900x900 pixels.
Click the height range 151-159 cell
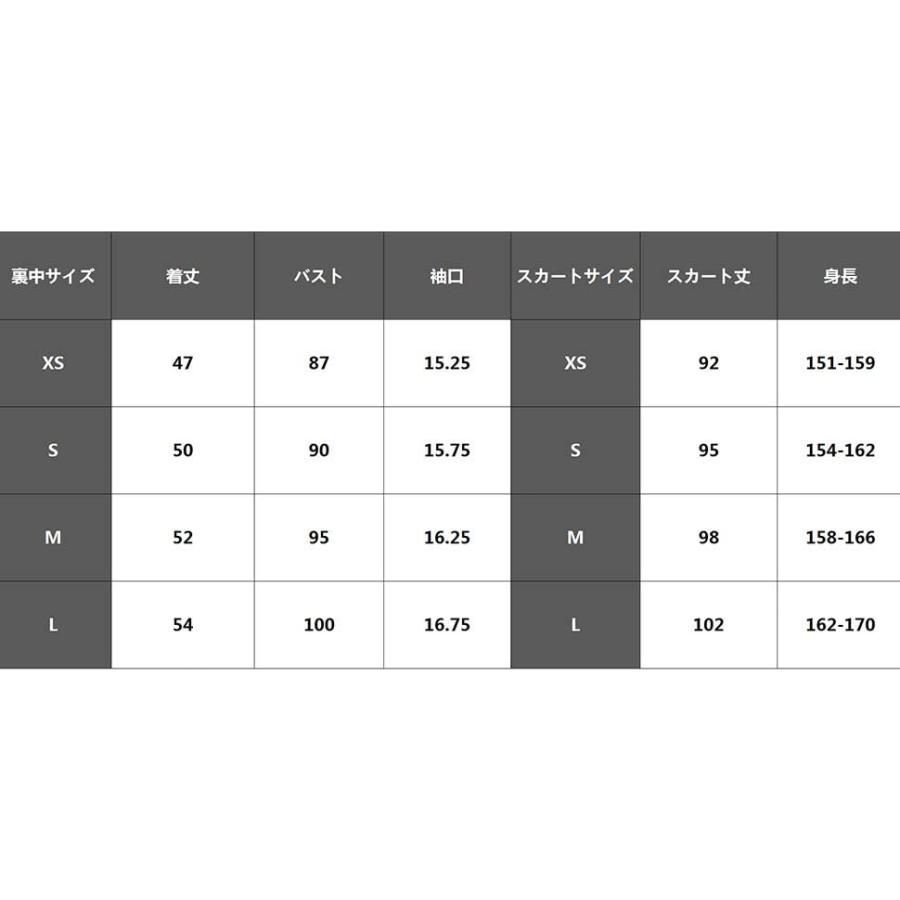click(840, 363)
